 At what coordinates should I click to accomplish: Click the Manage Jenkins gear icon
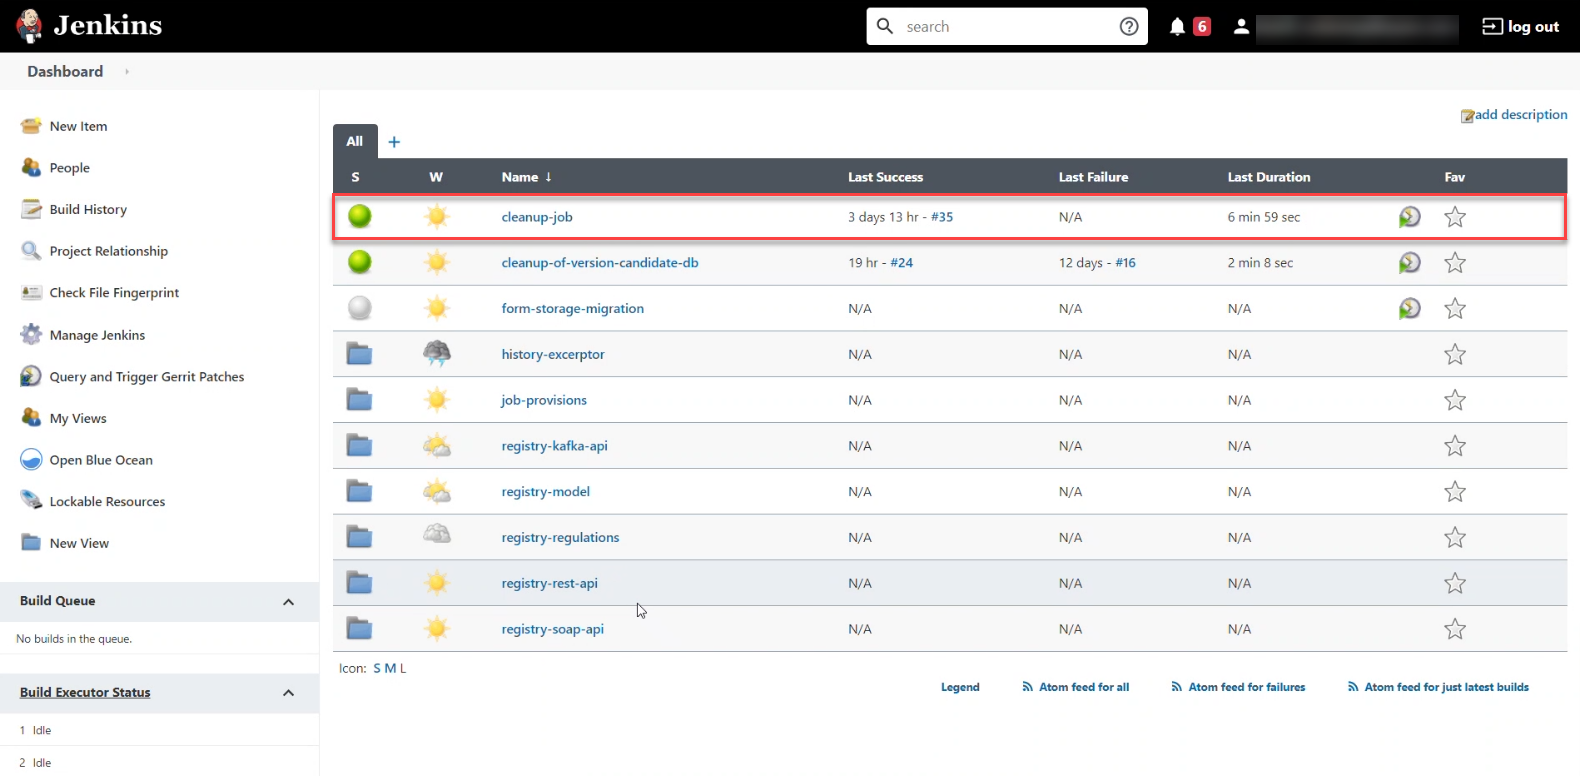(32, 334)
